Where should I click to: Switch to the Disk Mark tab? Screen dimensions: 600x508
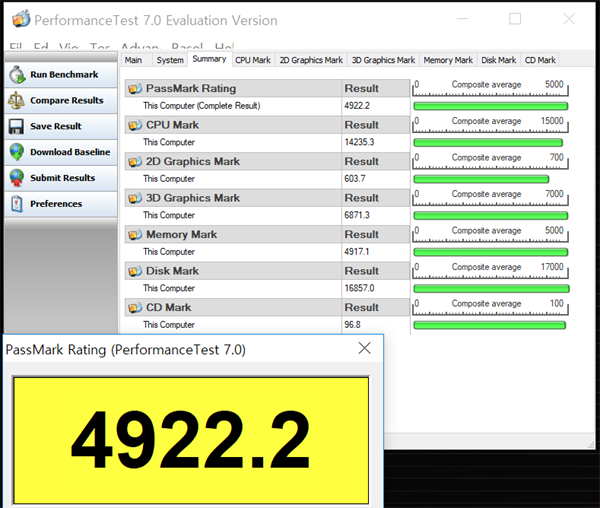coord(499,60)
